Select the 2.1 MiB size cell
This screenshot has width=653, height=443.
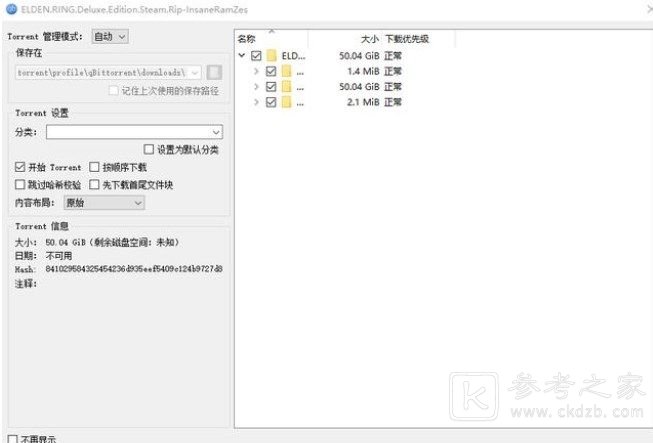[364, 102]
